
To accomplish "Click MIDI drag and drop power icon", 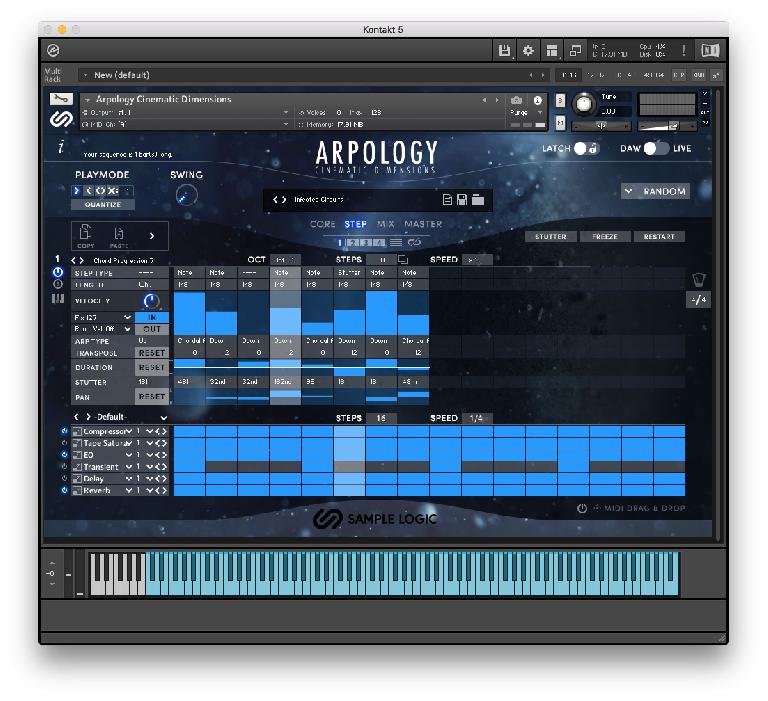I will pyautogui.click(x=581, y=508).
